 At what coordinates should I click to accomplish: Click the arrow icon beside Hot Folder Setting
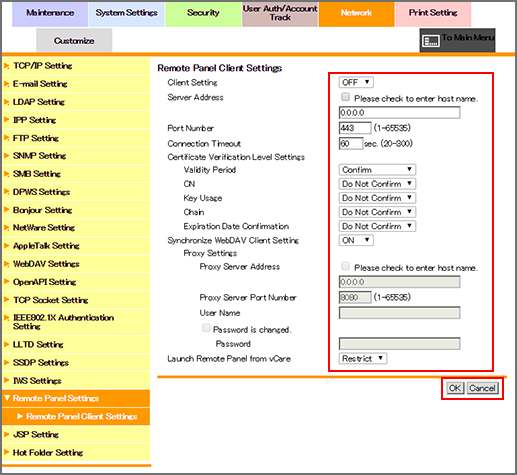(x=6, y=452)
